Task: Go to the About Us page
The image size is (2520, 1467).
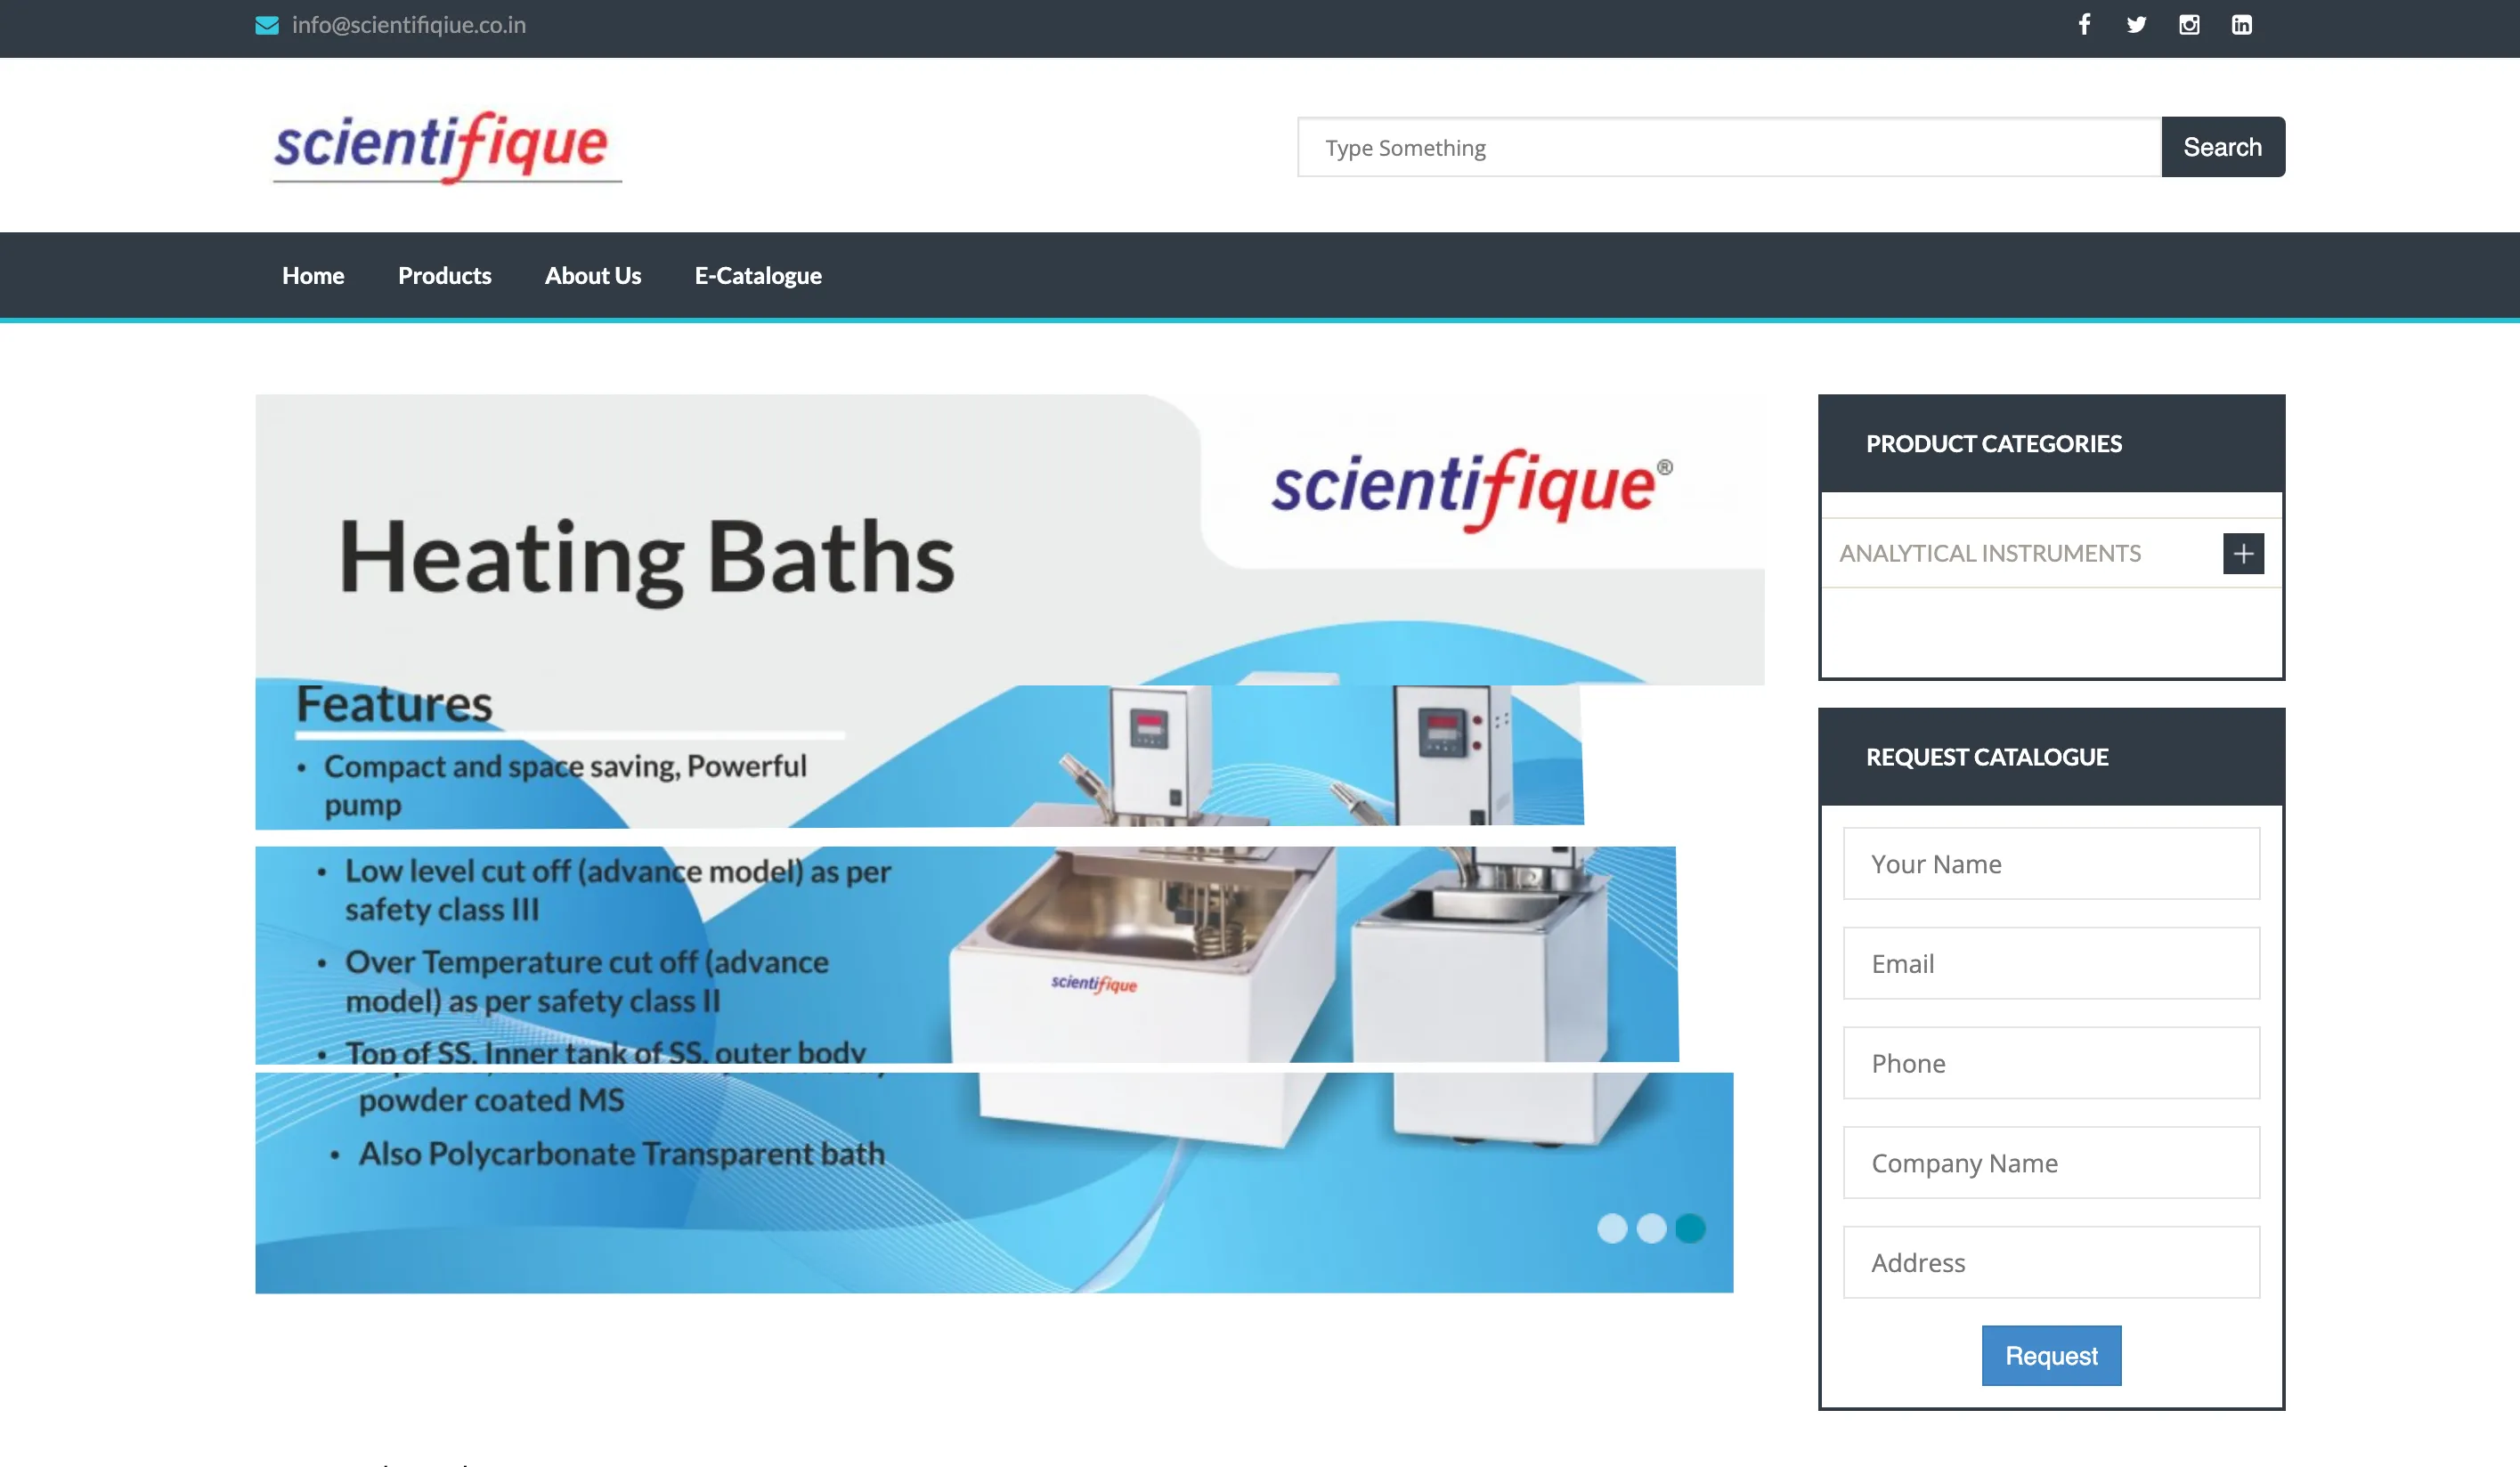Action: pos(593,275)
